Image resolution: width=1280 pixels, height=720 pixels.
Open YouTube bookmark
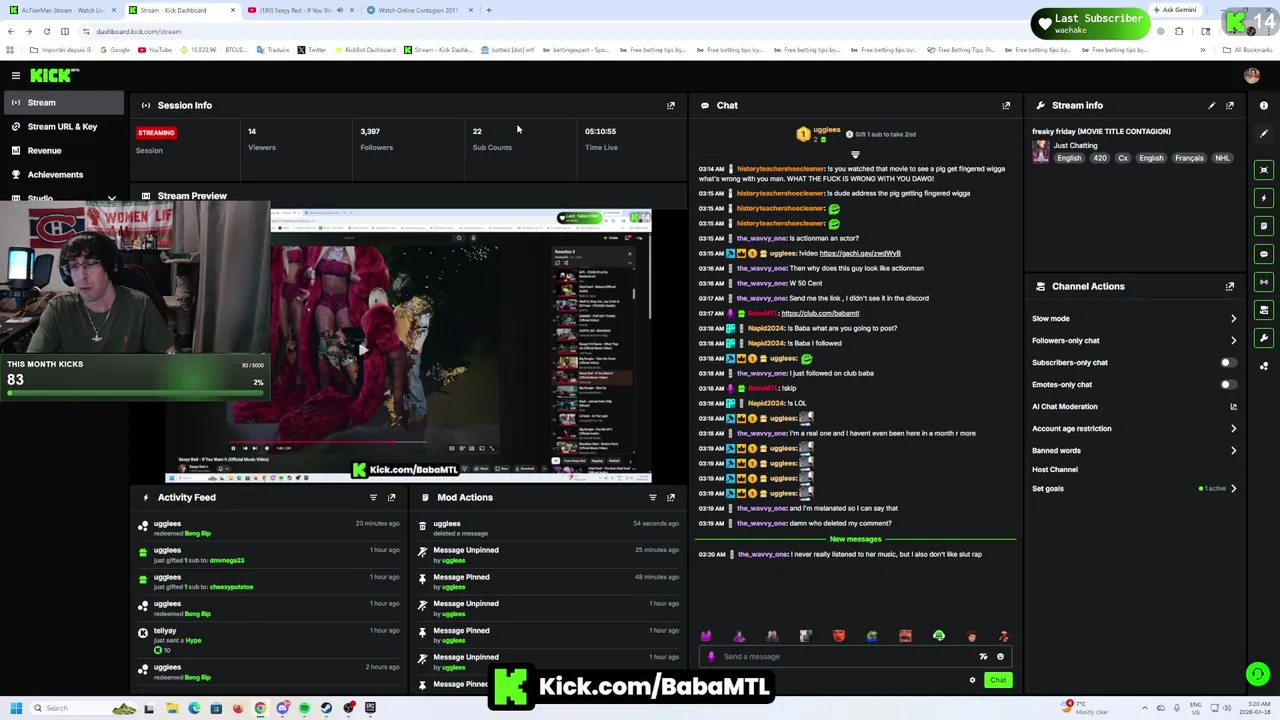tap(154, 50)
